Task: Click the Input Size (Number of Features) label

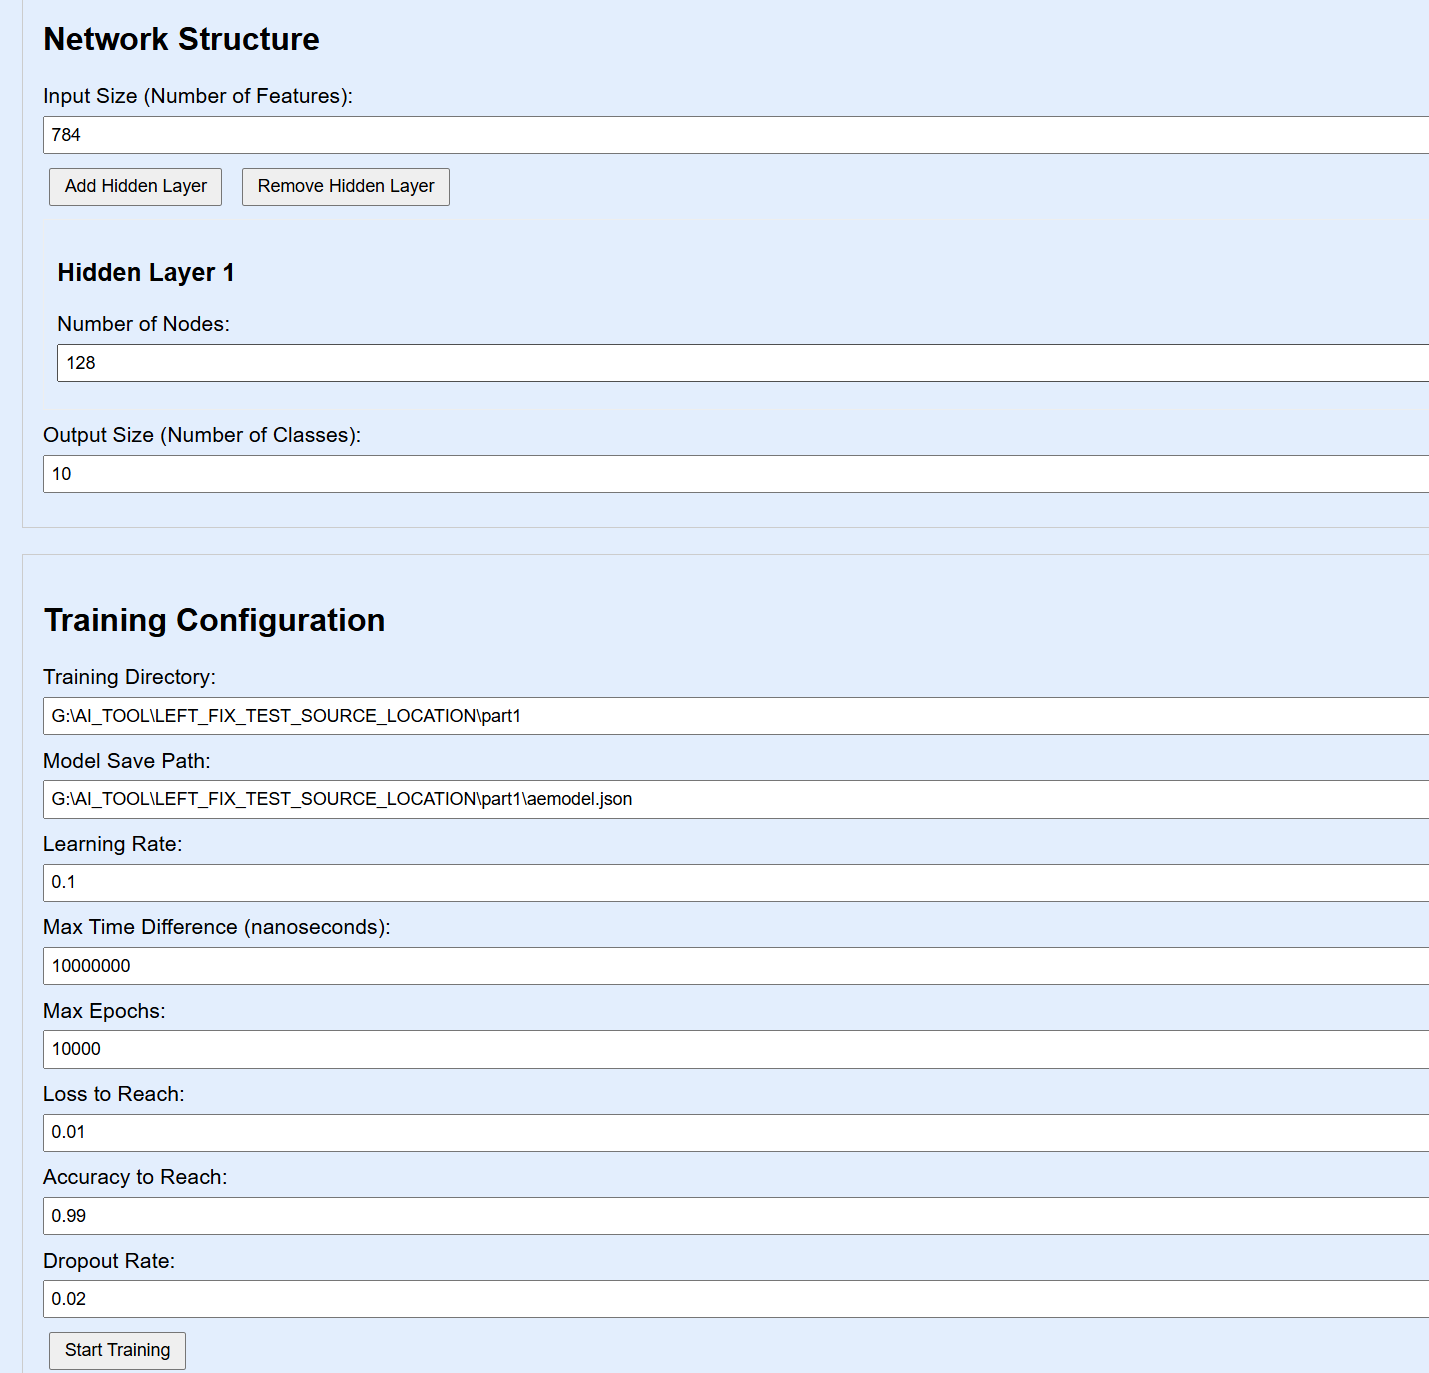Action: pyautogui.click(x=198, y=96)
